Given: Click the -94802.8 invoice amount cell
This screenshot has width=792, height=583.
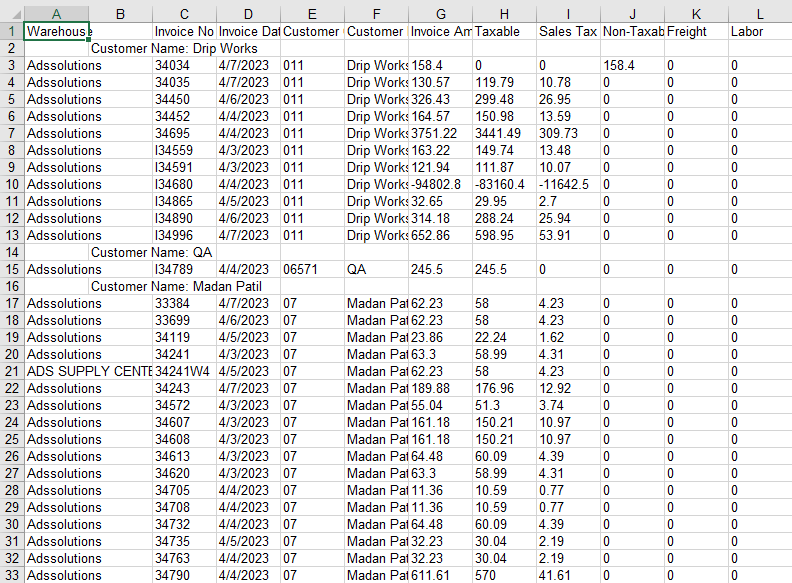Looking at the screenshot, I should 440,184.
